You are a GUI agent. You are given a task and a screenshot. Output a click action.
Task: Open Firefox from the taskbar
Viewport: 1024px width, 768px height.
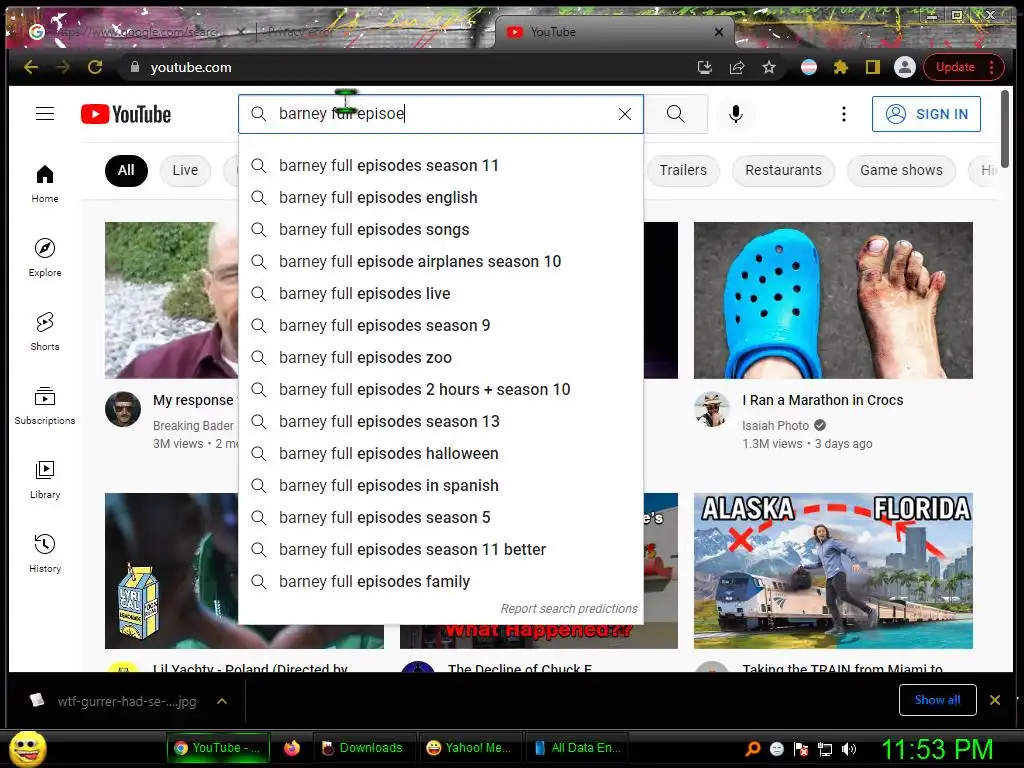pos(292,748)
